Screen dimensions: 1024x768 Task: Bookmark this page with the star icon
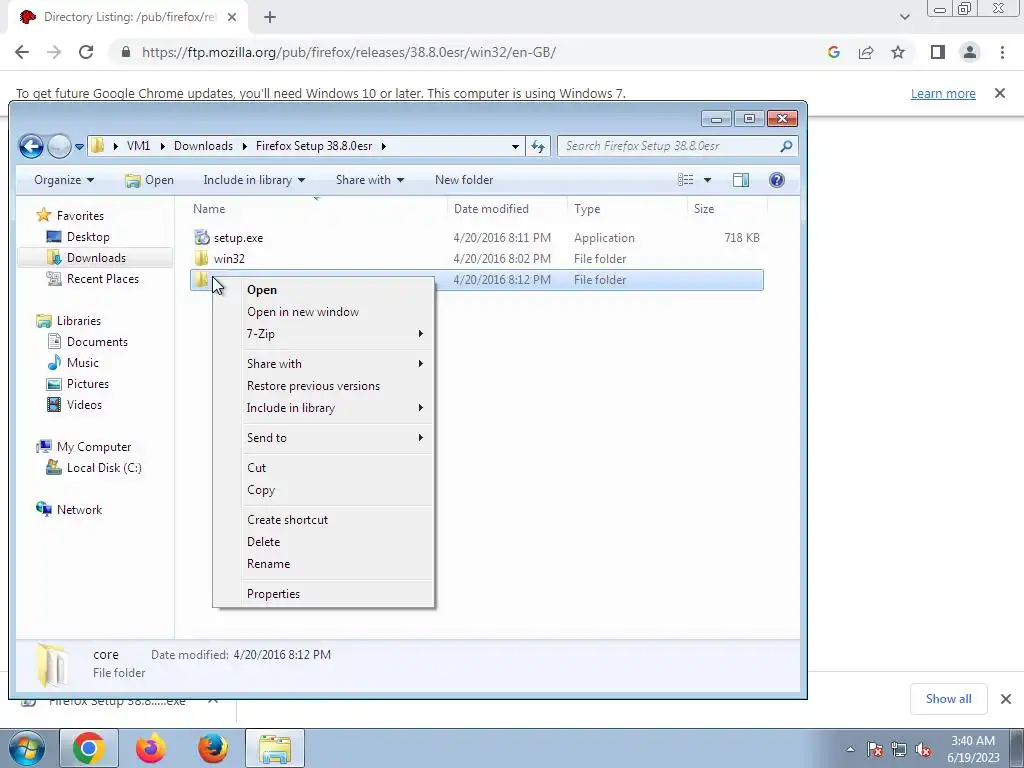898,52
